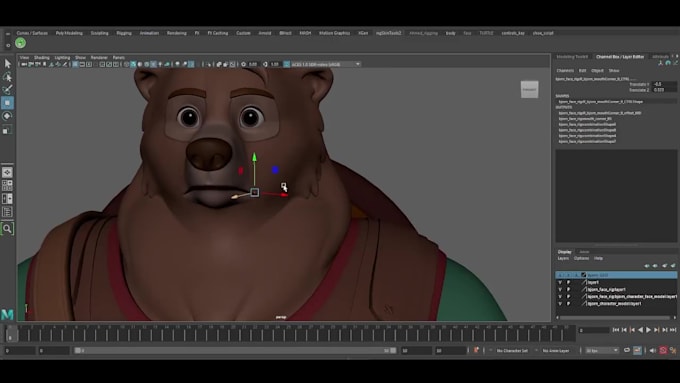Choose the Paint selection tool
This screenshot has height=383, width=680.
[7, 90]
